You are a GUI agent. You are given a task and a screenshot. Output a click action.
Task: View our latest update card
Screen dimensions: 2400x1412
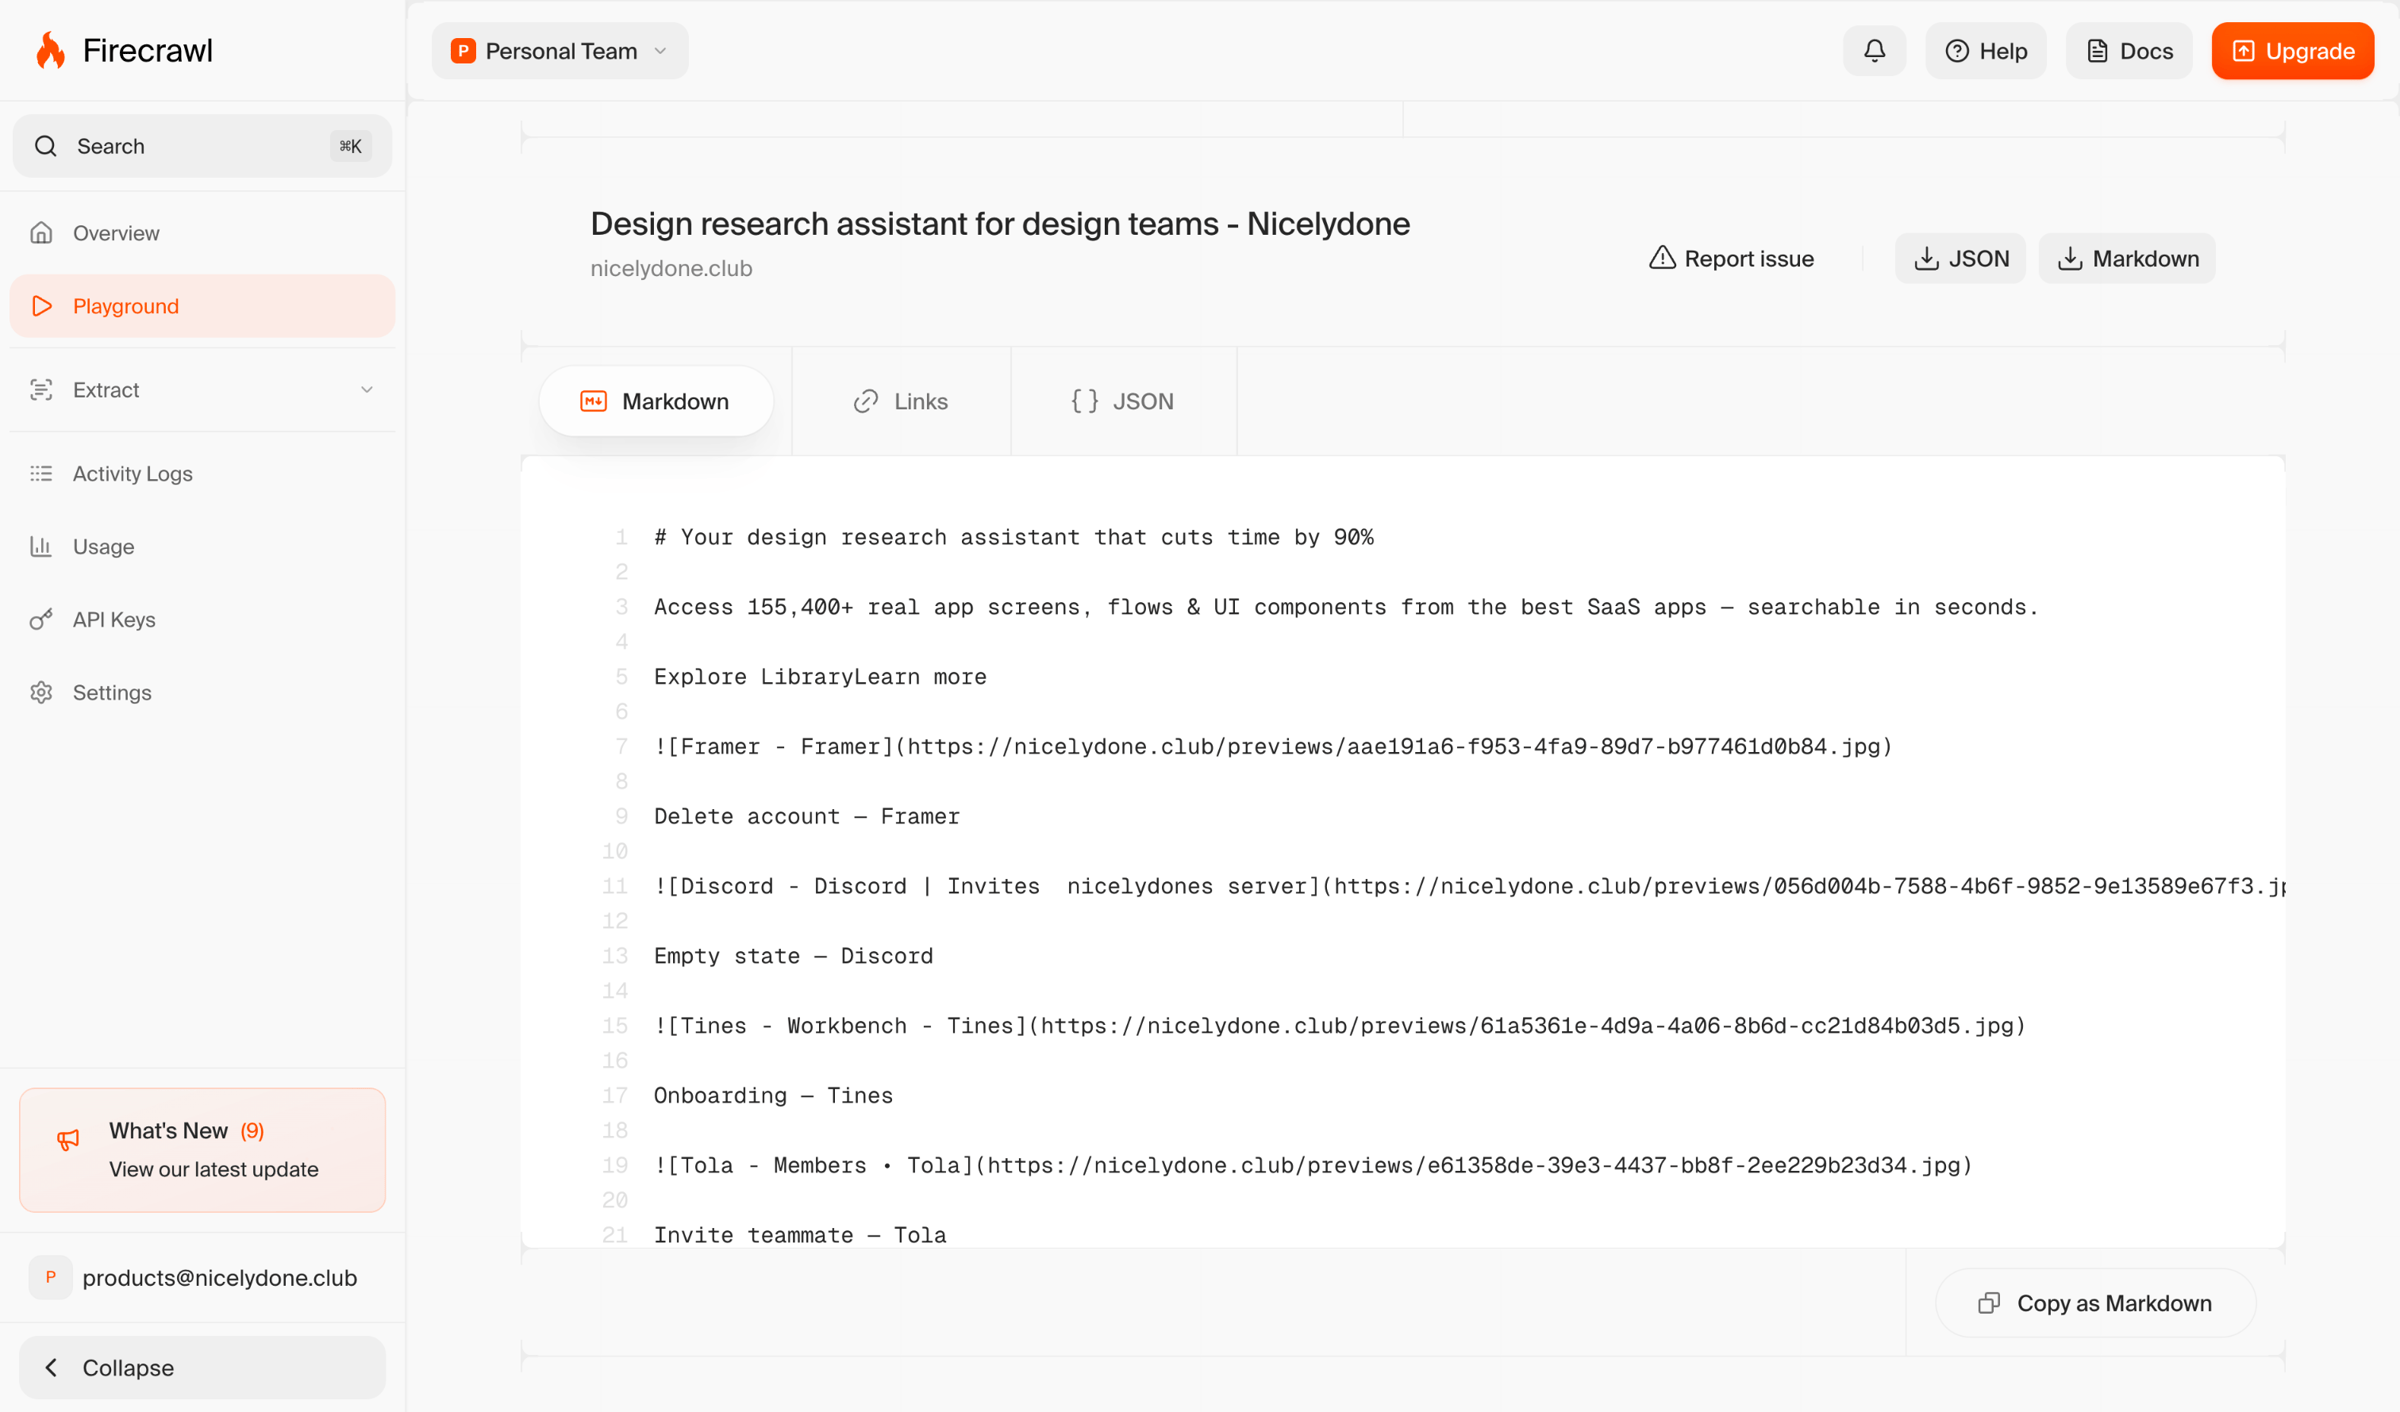[202, 1150]
